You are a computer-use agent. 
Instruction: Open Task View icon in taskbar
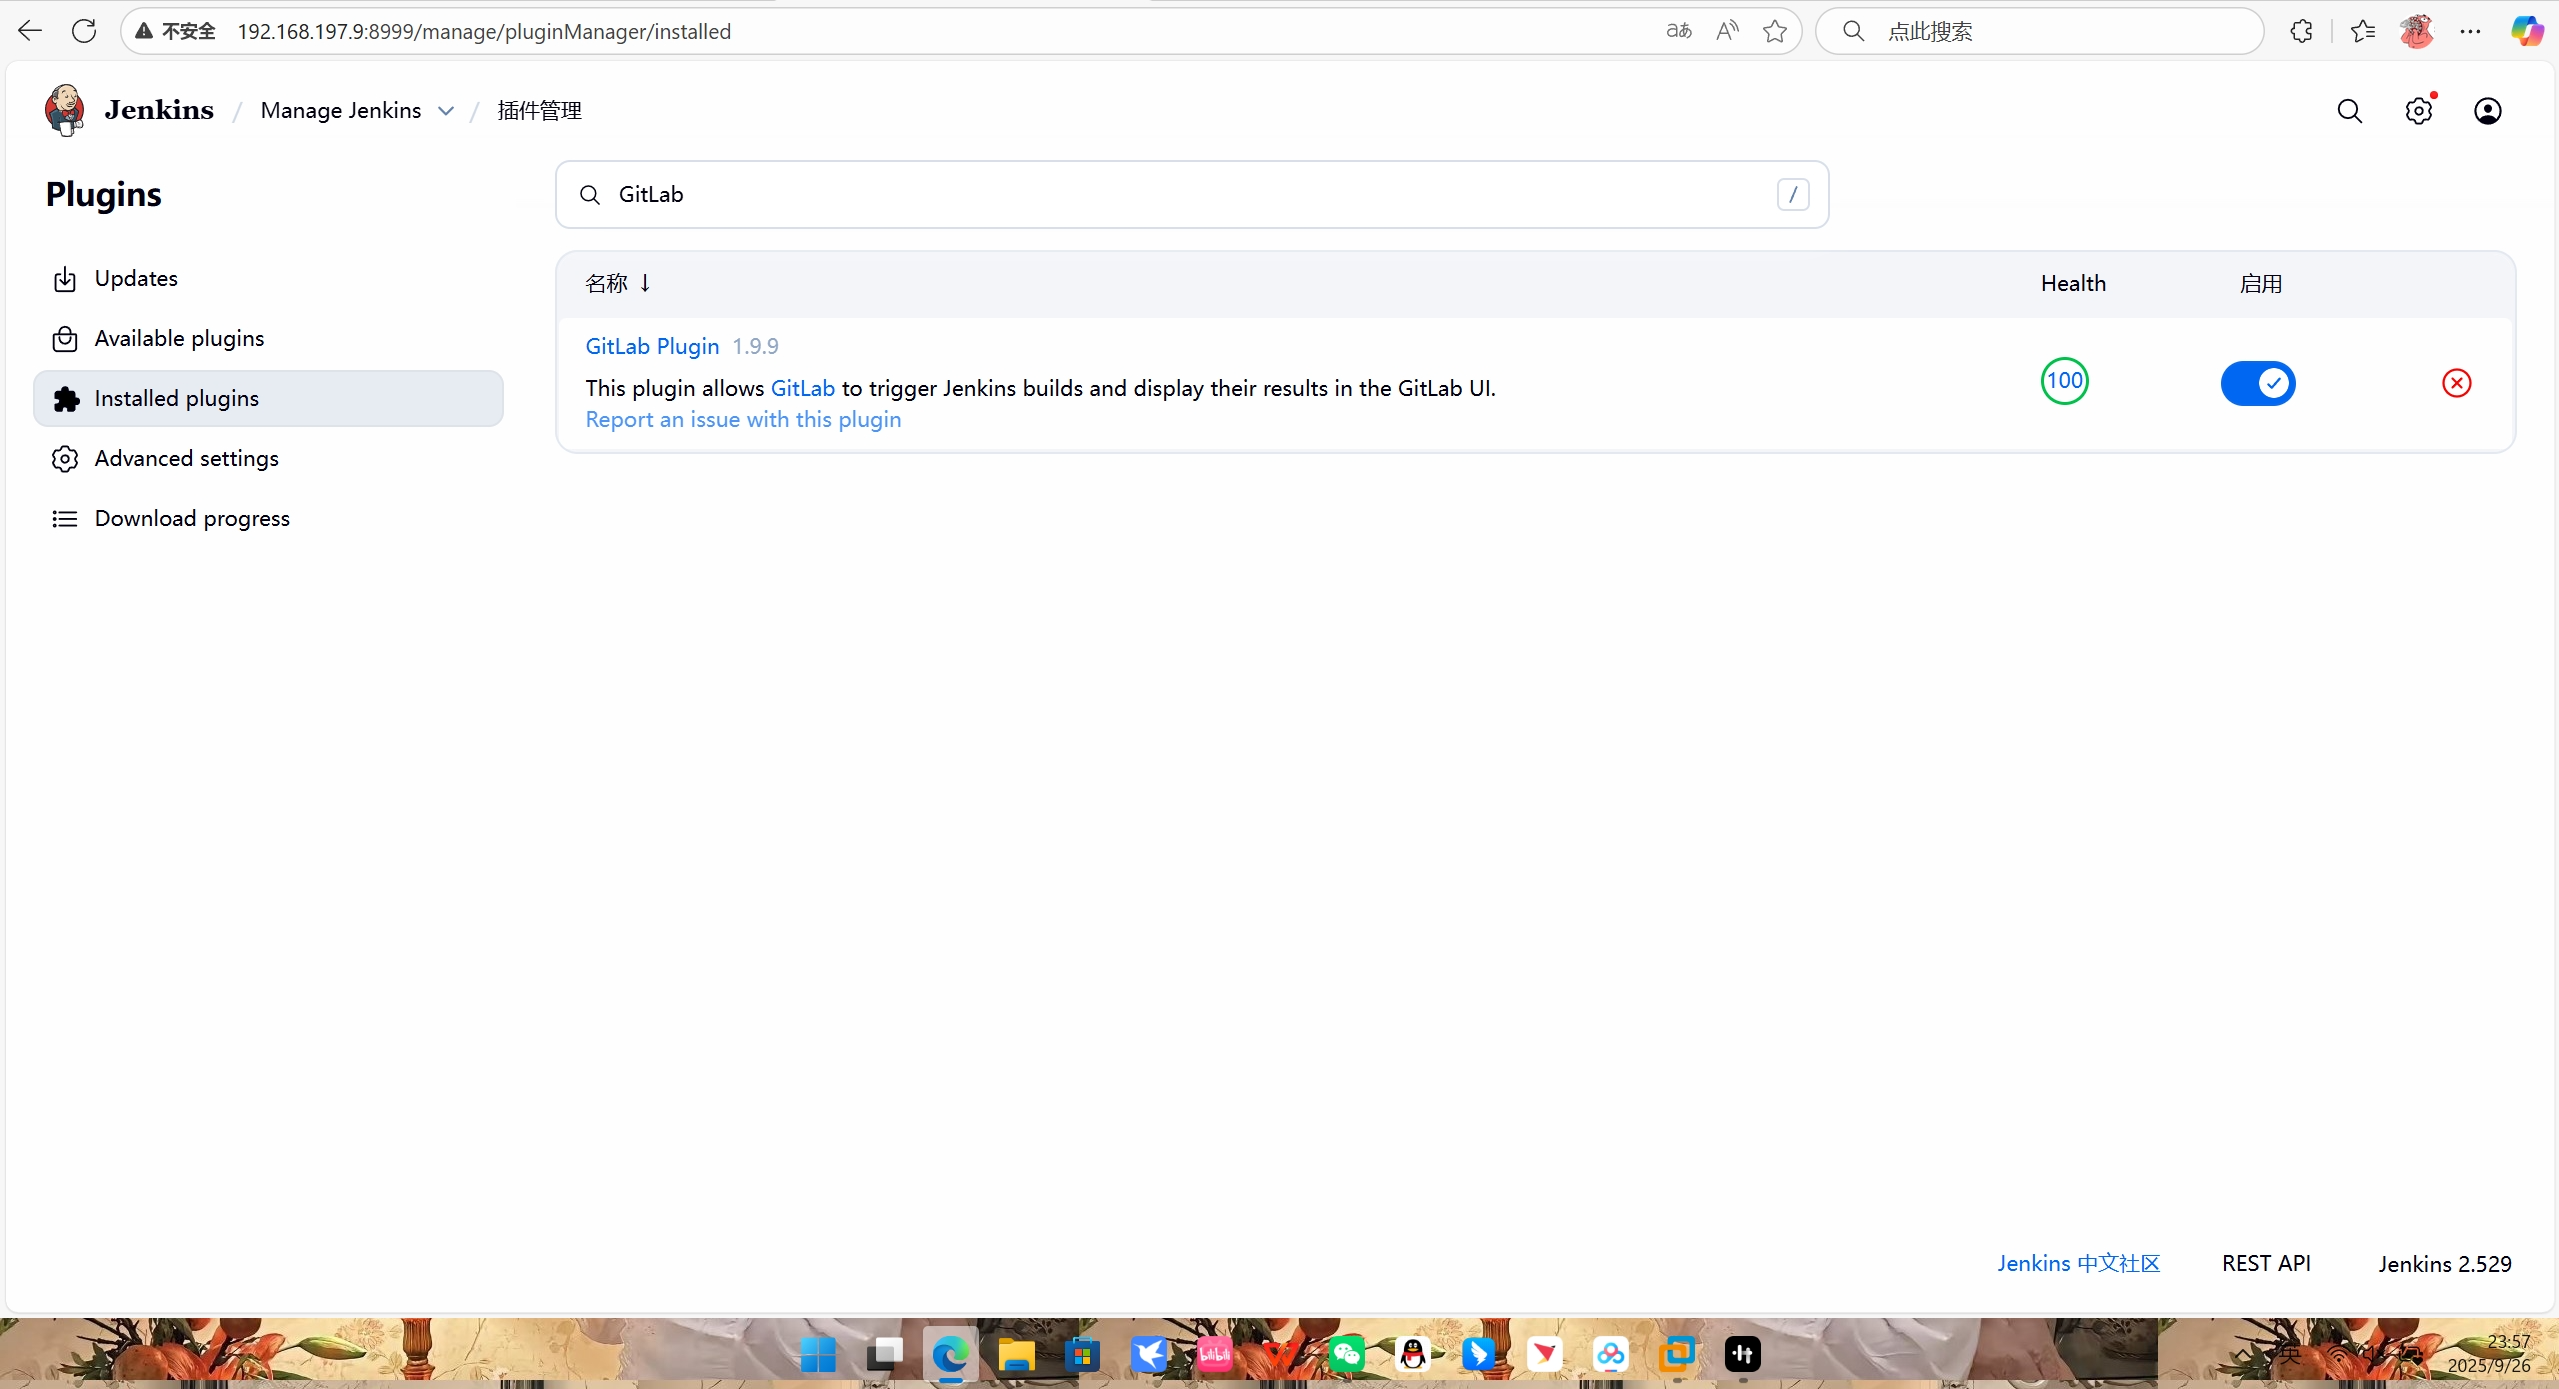pyautogui.click(x=884, y=1355)
